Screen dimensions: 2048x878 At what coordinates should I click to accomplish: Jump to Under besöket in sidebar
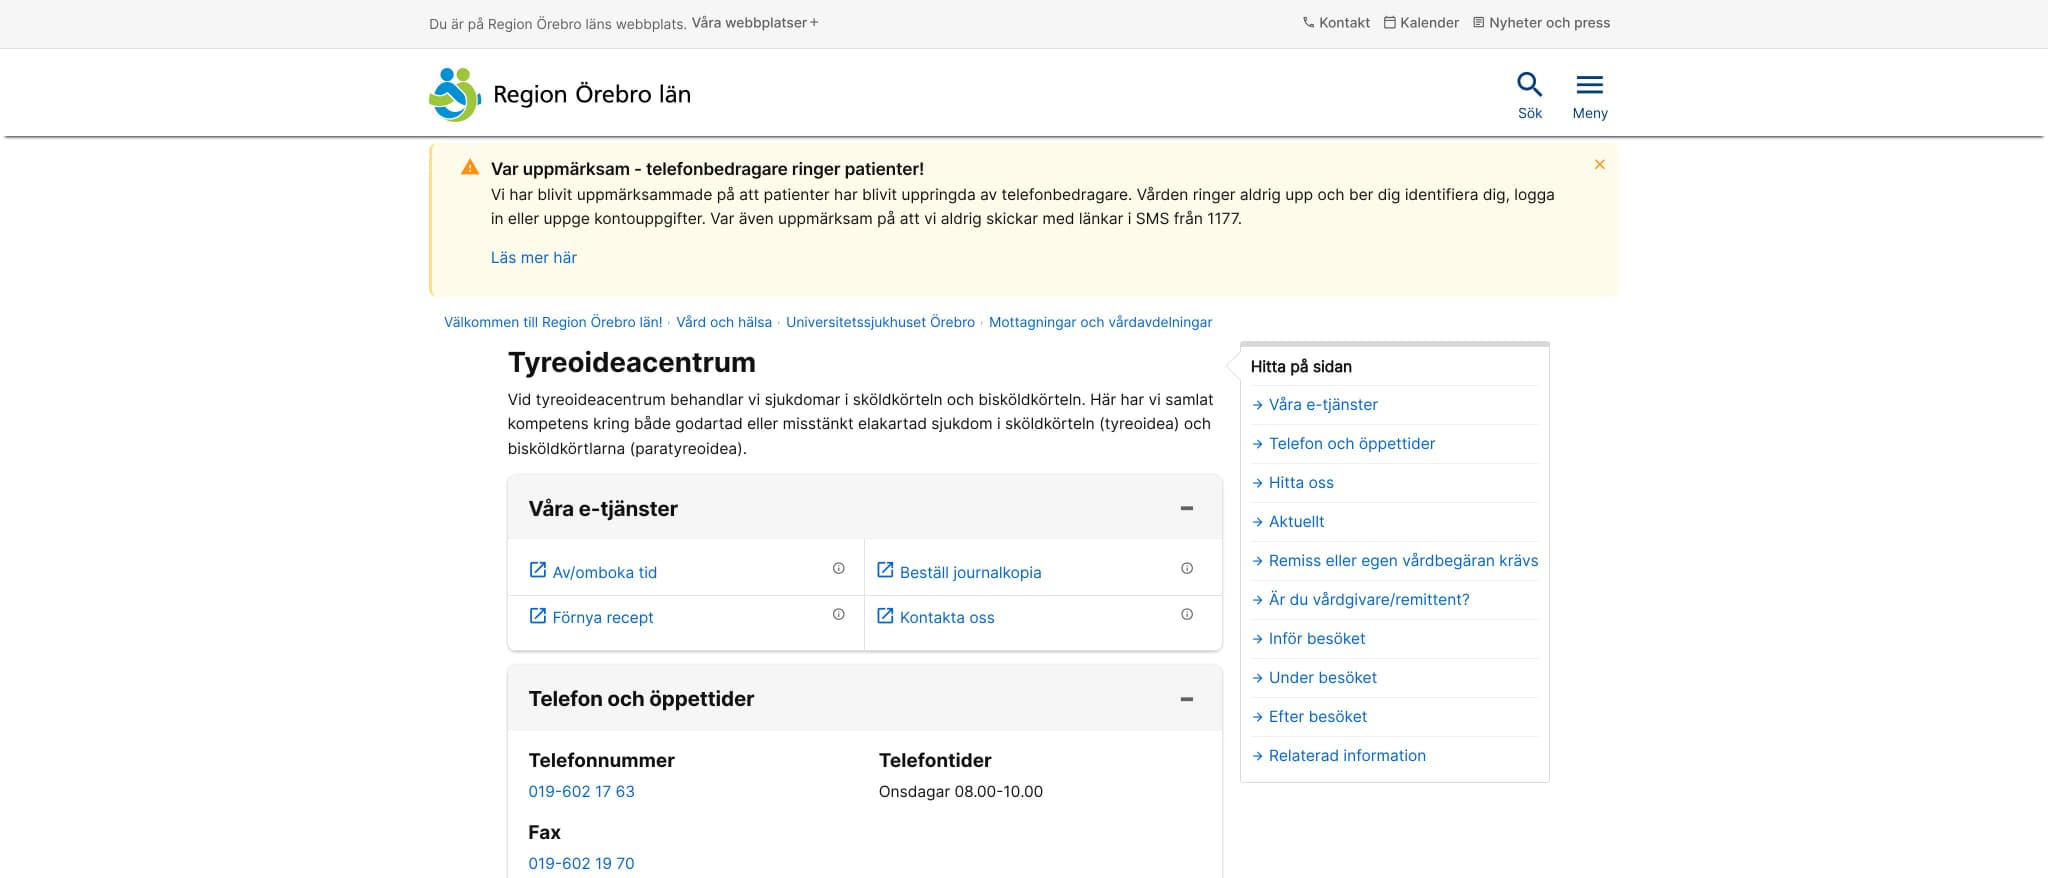1322,677
